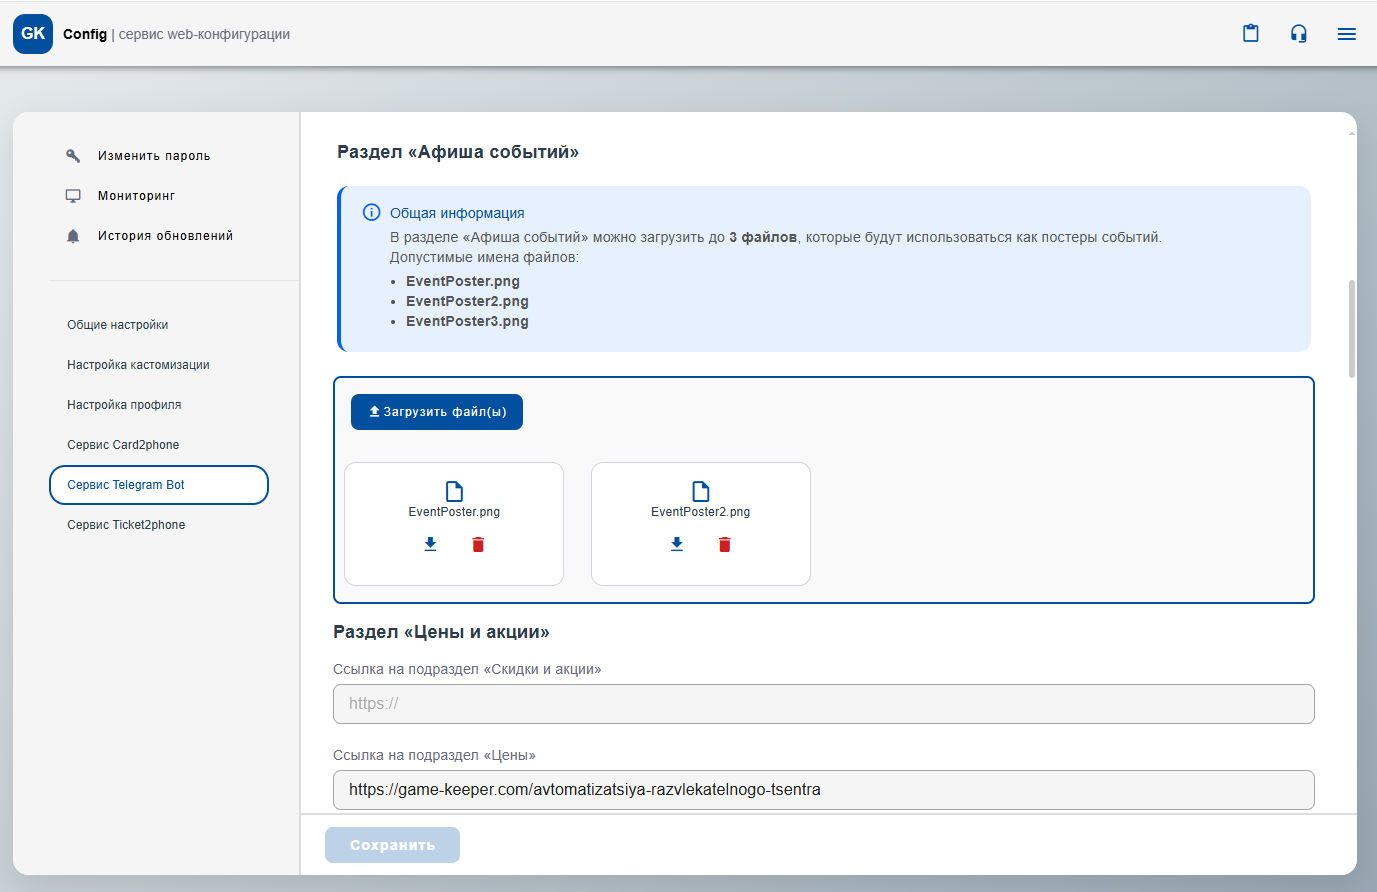The image size is (1377, 892).
Task: Go to Мониторинг page
Action: [136, 196]
